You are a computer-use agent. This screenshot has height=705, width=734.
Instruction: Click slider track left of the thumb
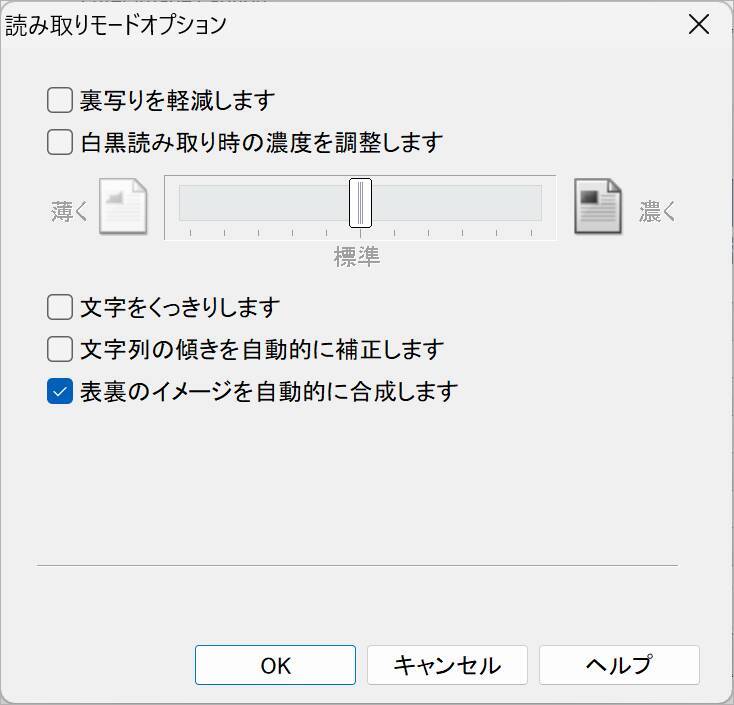click(260, 203)
